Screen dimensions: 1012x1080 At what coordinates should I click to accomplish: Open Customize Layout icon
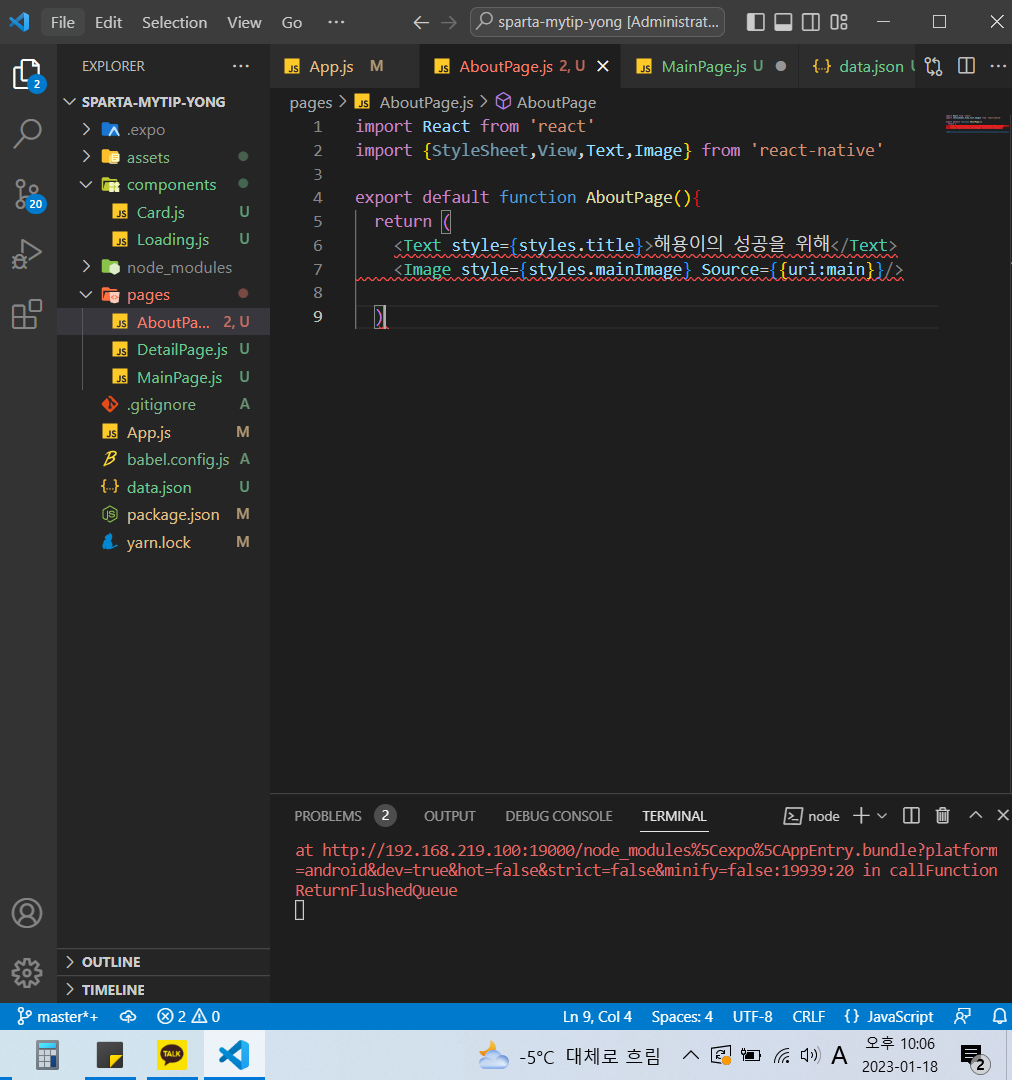click(839, 22)
